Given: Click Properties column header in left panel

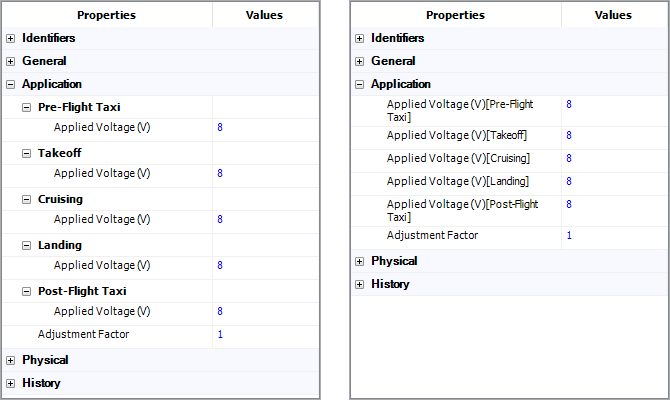Looking at the screenshot, I should coord(107,15).
